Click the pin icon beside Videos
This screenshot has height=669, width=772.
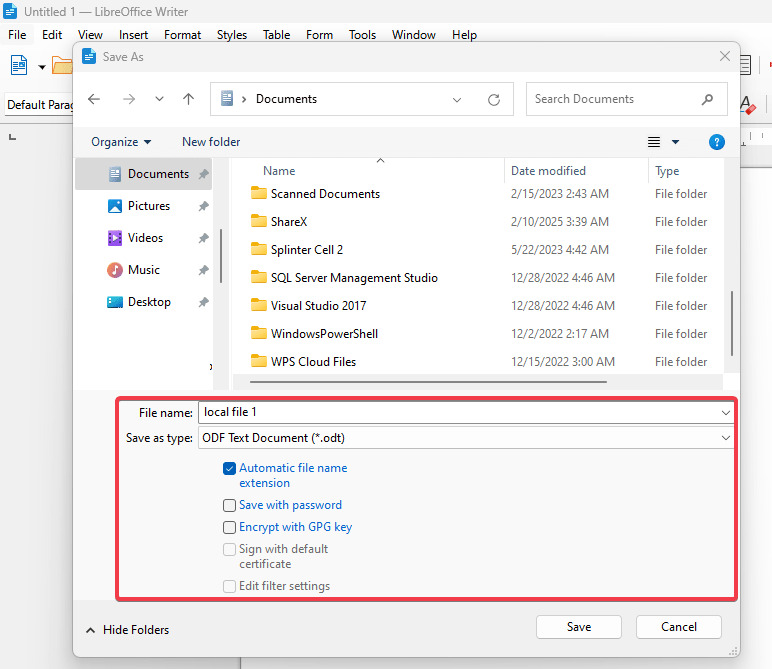(x=203, y=238)
